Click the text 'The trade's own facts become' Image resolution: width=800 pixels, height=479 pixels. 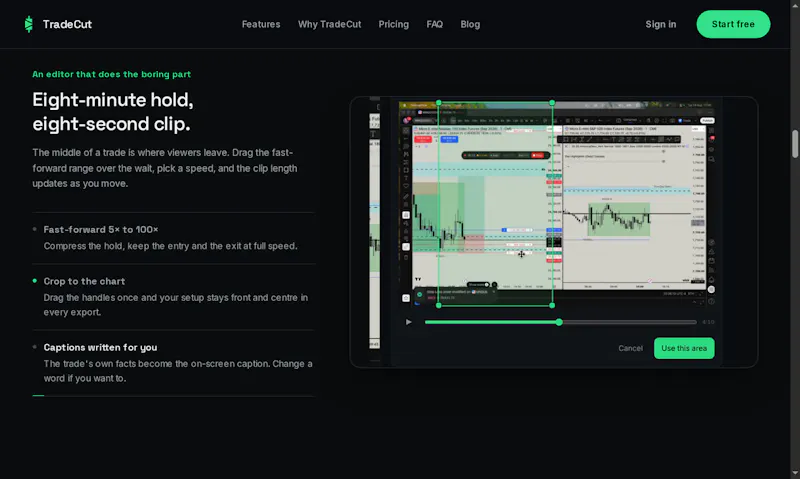click(178, 371)
